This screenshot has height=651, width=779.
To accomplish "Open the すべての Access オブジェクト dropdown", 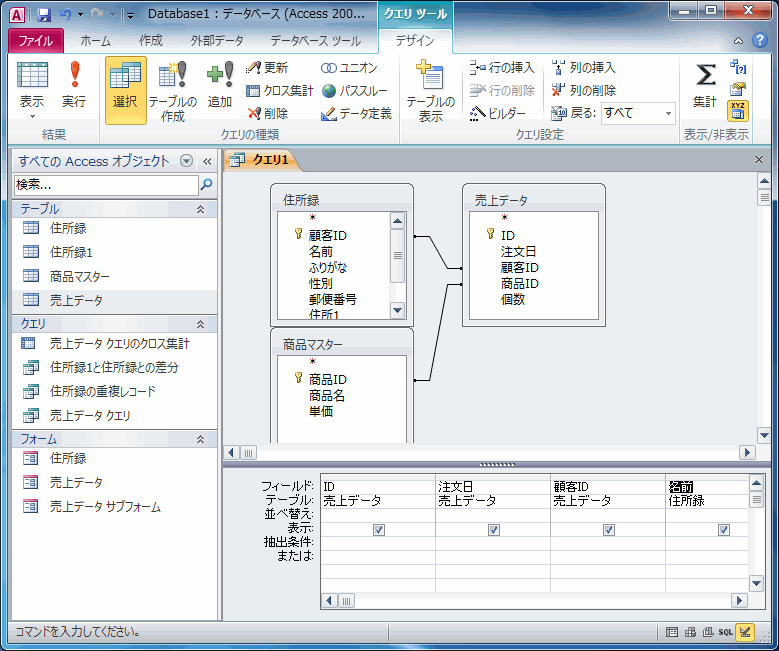I will (186, 161).
